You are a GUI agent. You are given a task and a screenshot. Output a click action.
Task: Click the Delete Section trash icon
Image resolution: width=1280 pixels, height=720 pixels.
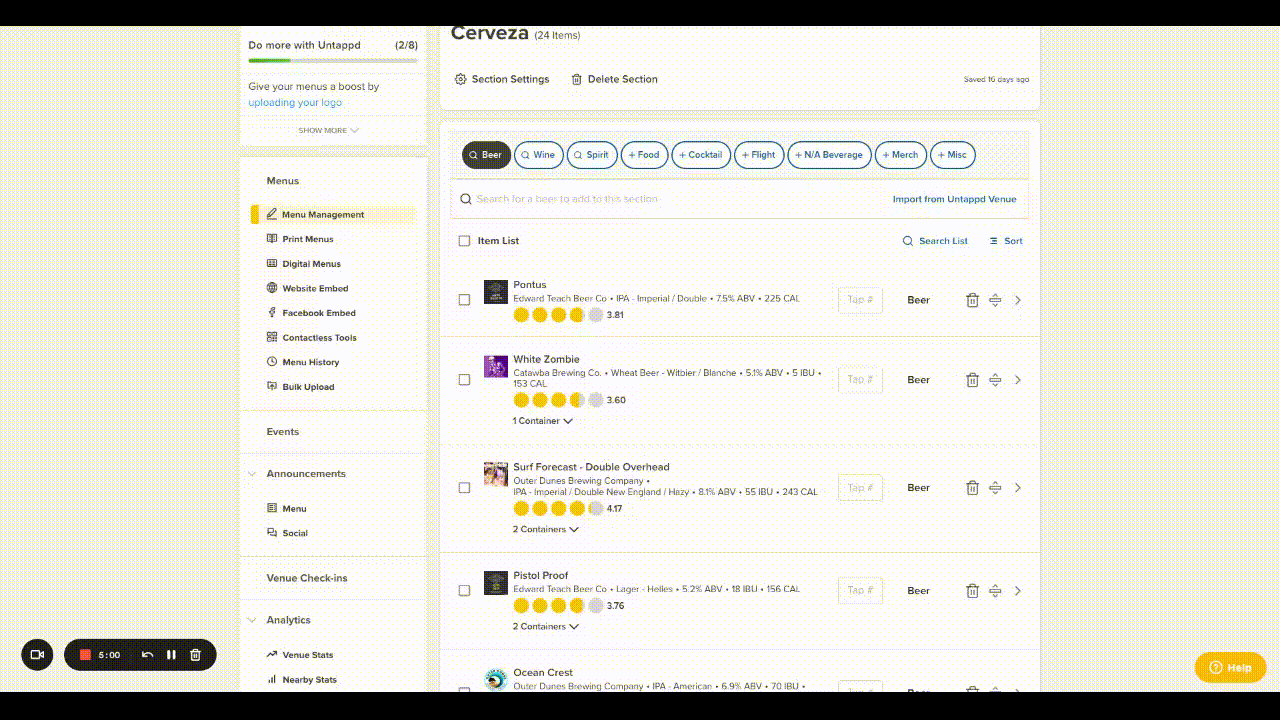577,79
